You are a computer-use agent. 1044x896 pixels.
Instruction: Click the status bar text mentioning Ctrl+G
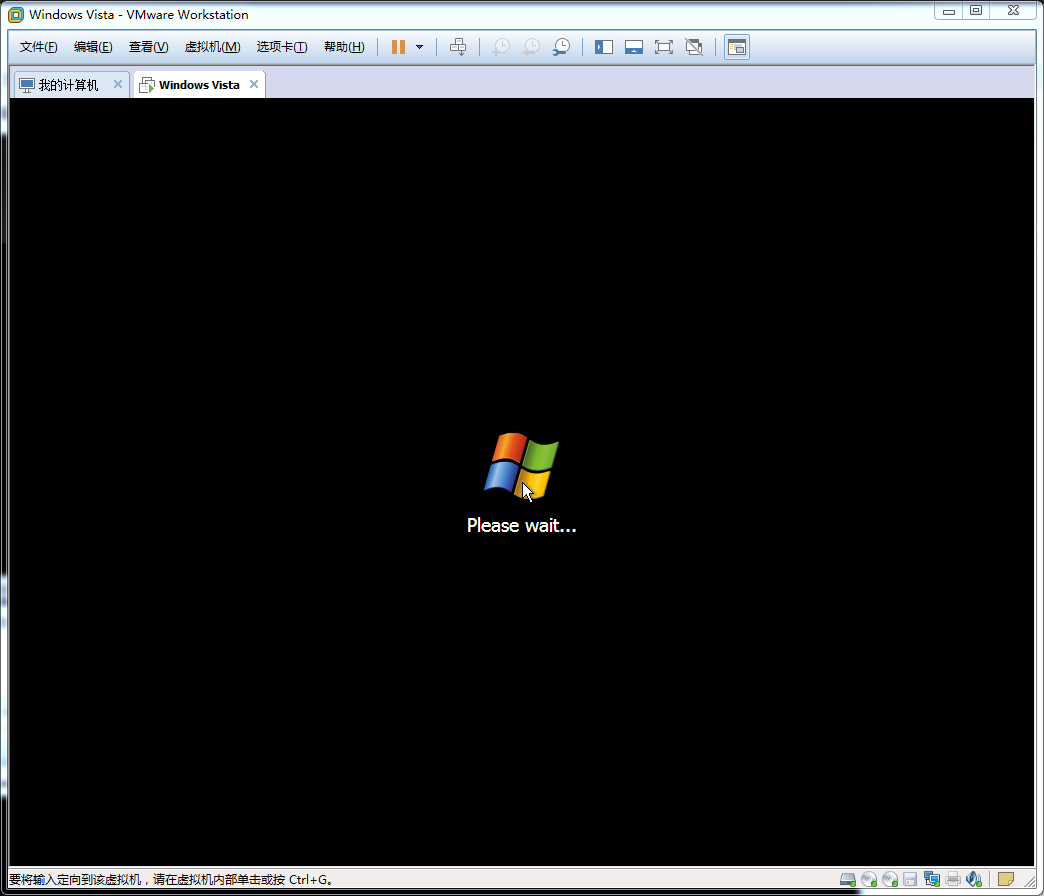click(170, 879)
